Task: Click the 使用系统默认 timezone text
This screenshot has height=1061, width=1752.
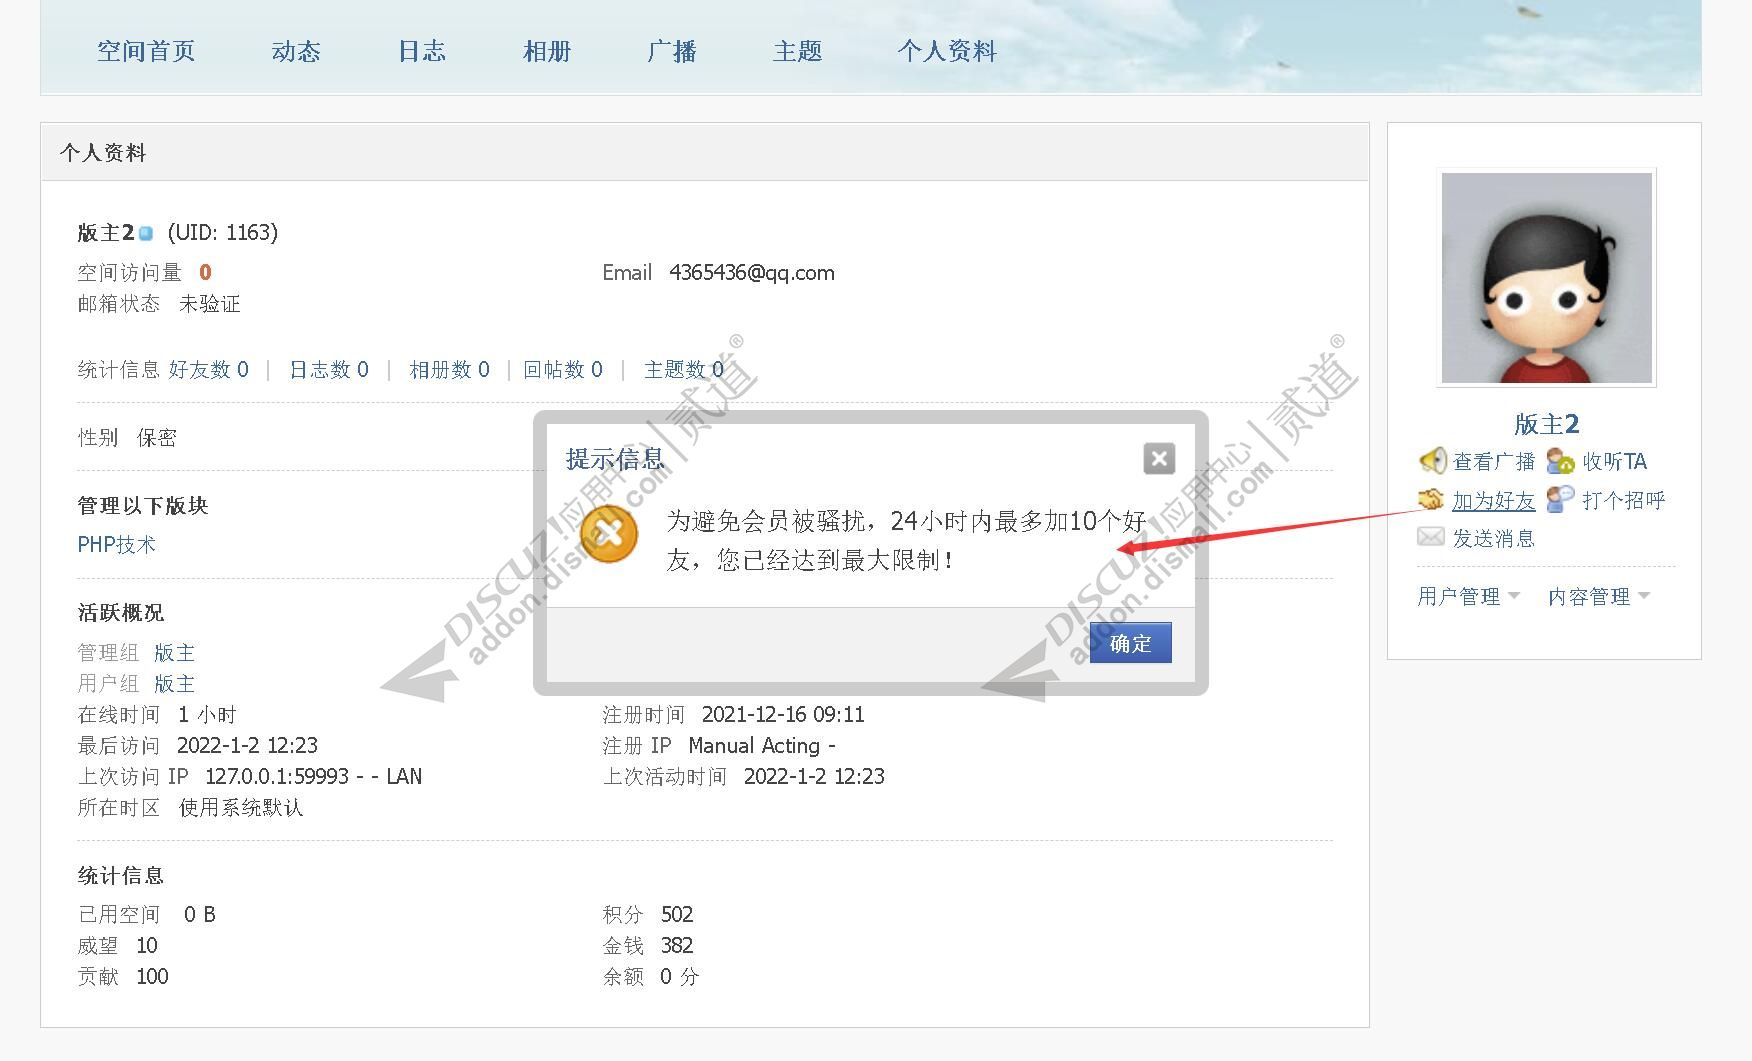Action: 241,808
